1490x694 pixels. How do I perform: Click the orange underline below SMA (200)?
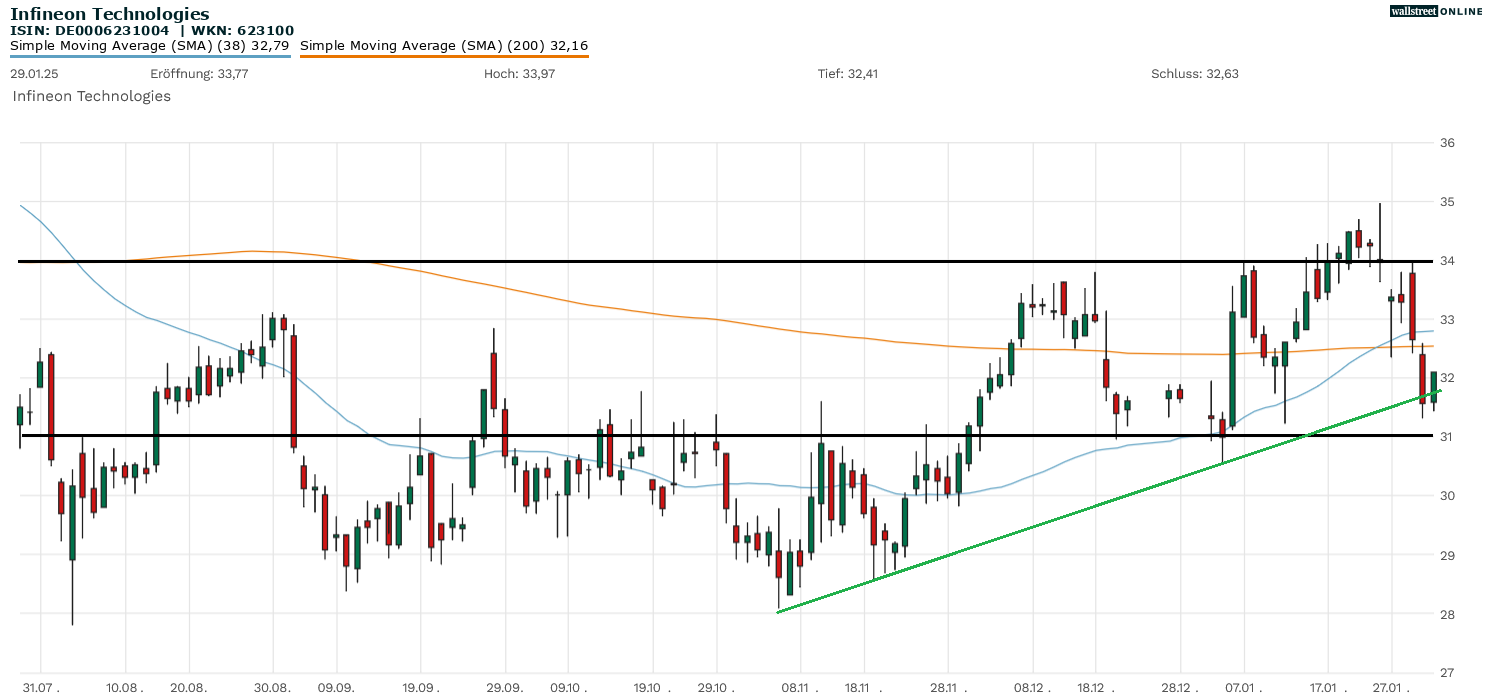point(444,56)
